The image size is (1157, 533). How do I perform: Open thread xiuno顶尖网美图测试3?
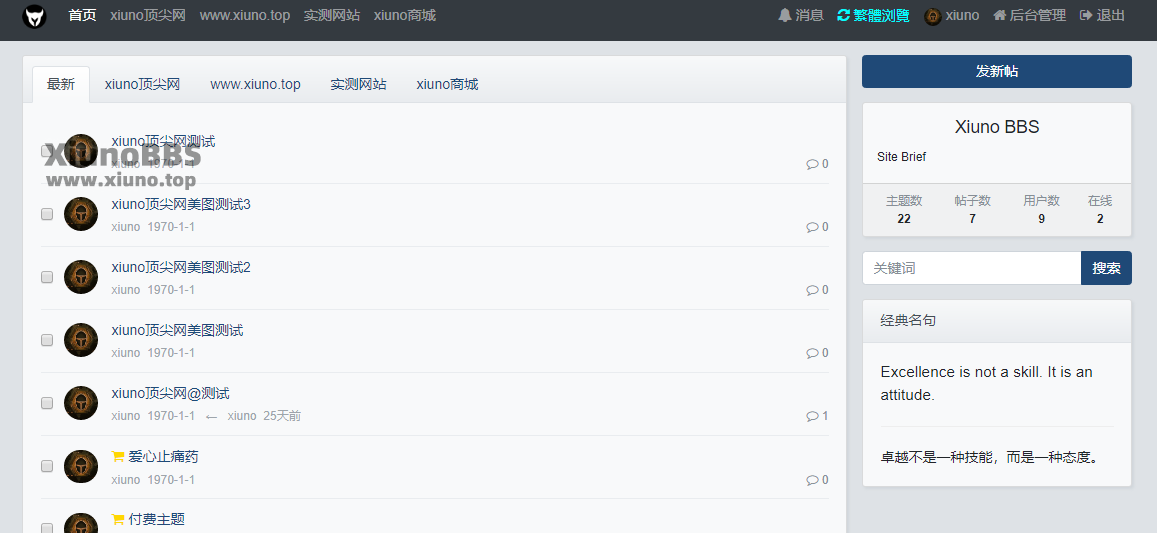[181, 204]
